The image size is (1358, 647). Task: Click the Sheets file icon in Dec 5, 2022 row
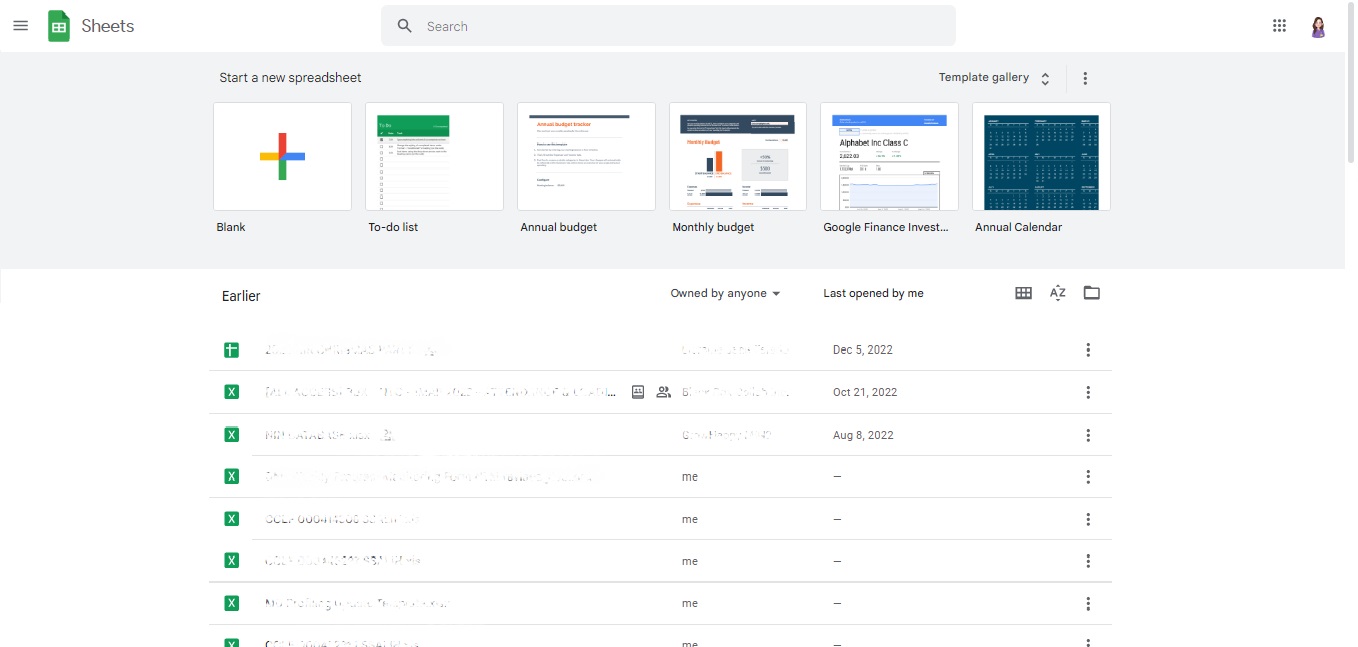(231, 350)
